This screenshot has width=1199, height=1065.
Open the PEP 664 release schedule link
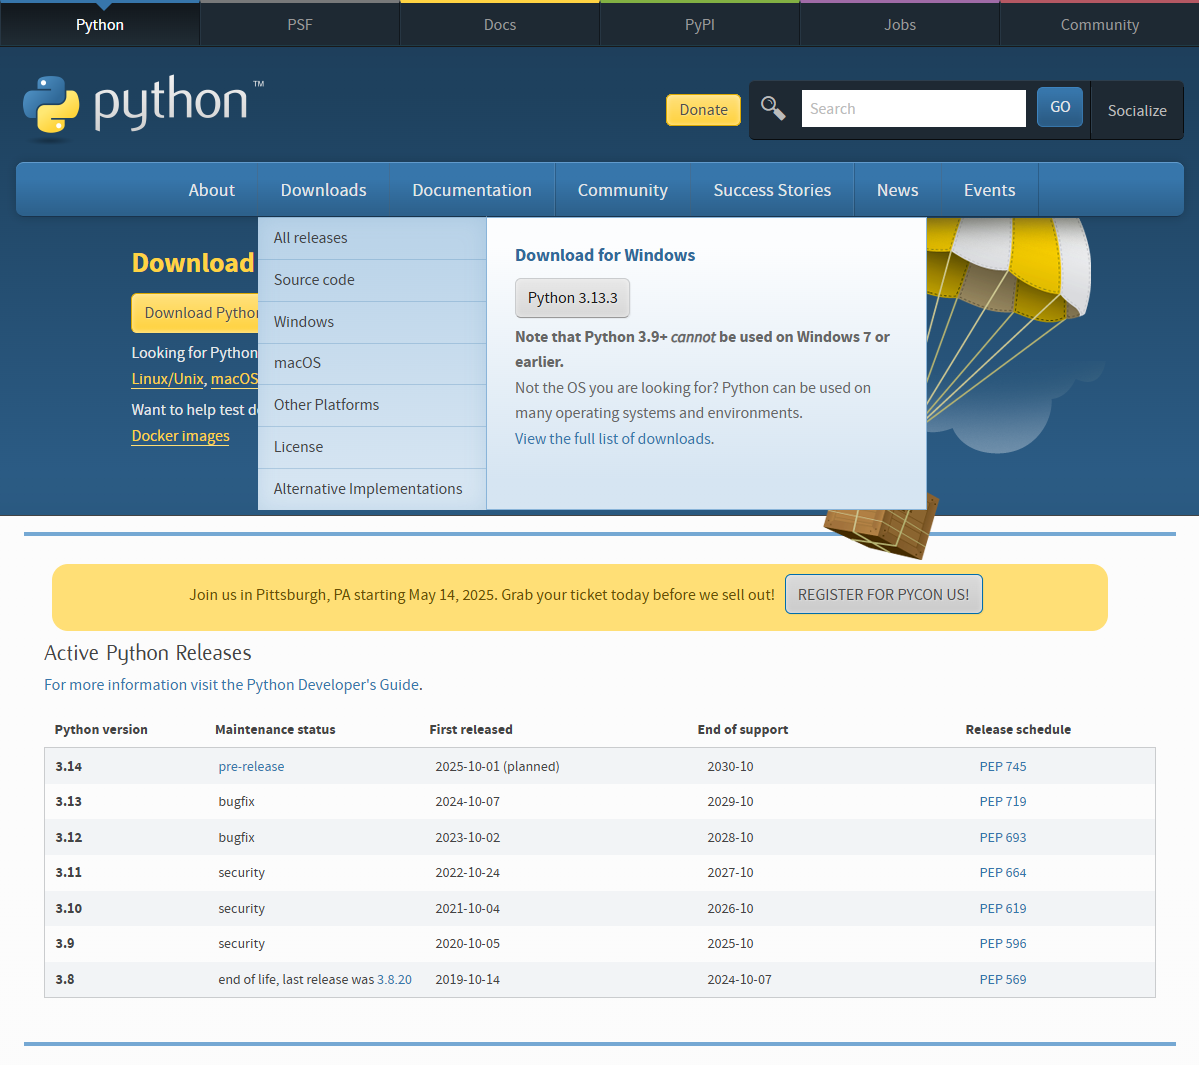[x=1002, y=872]
